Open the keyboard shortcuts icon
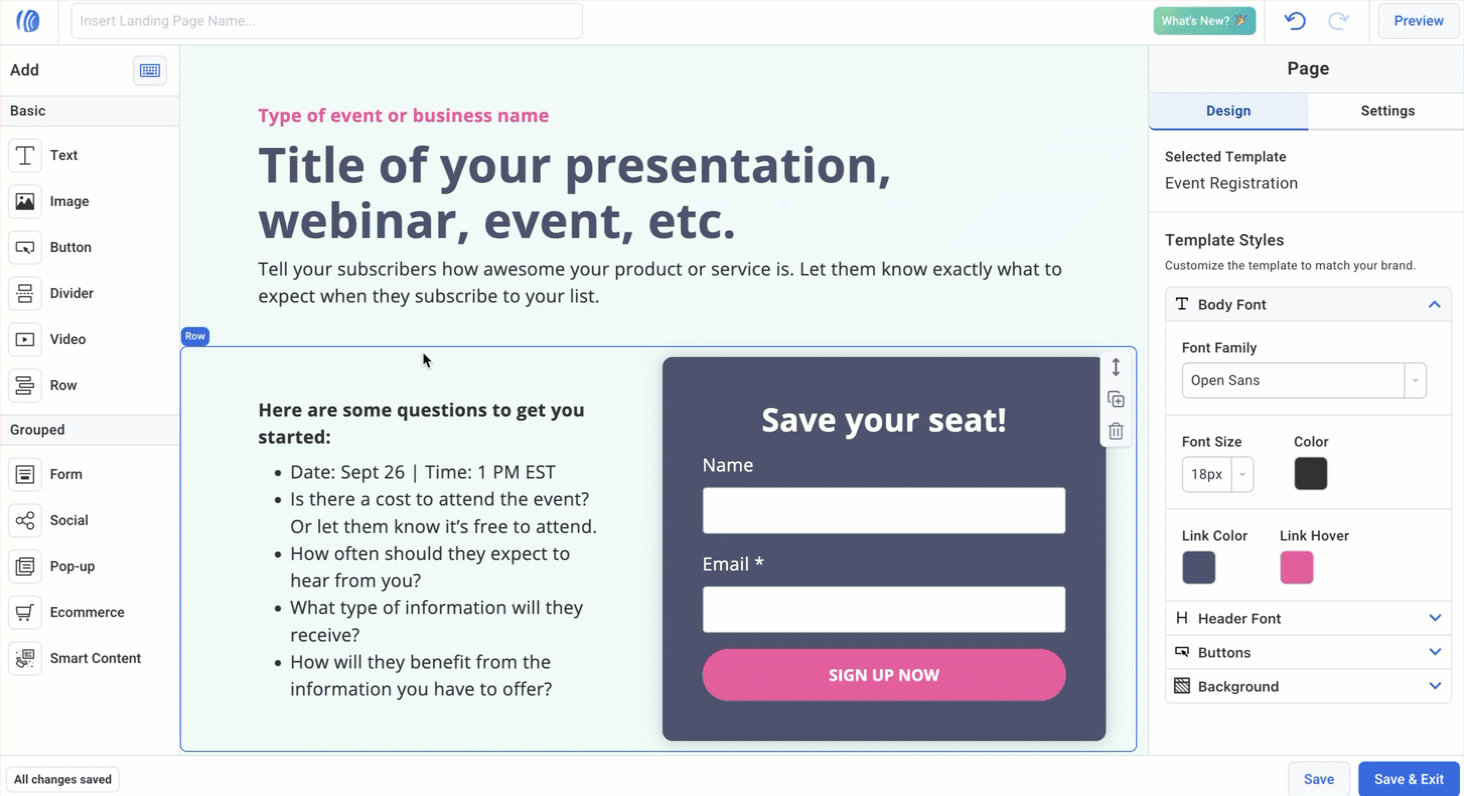The image size is (1464, 796). point(150,70)
